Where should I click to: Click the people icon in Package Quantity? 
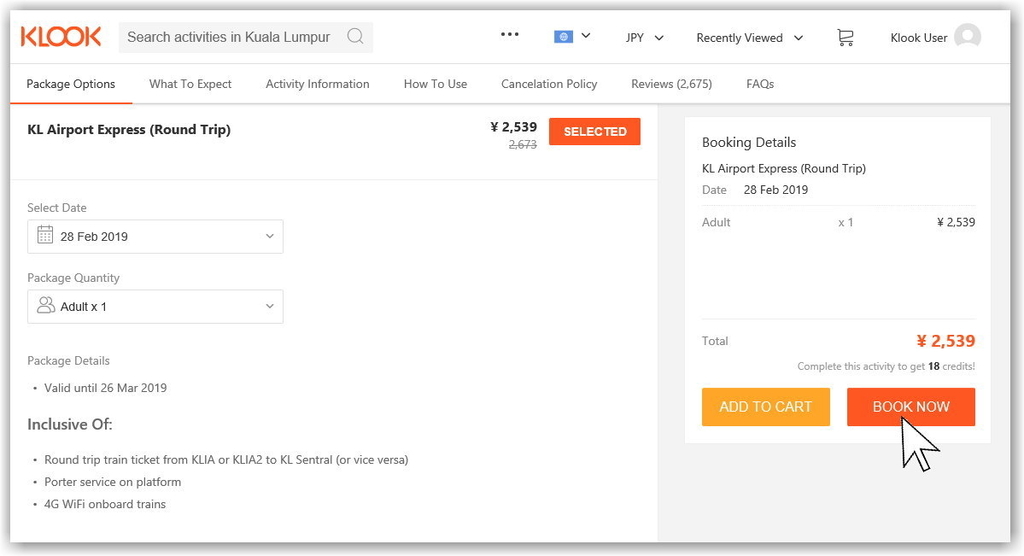click(x=46, y=305)
